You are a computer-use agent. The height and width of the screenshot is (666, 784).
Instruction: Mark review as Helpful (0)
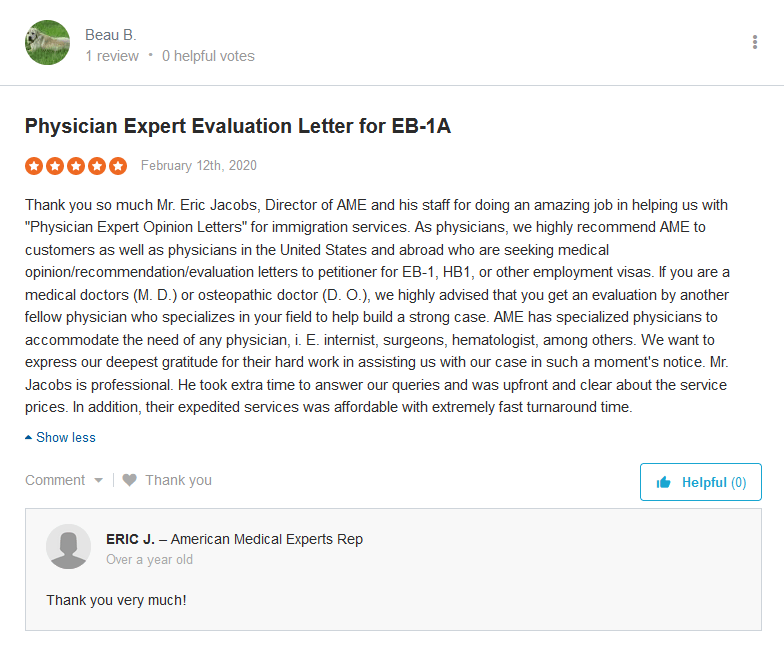tap(700, 482)
